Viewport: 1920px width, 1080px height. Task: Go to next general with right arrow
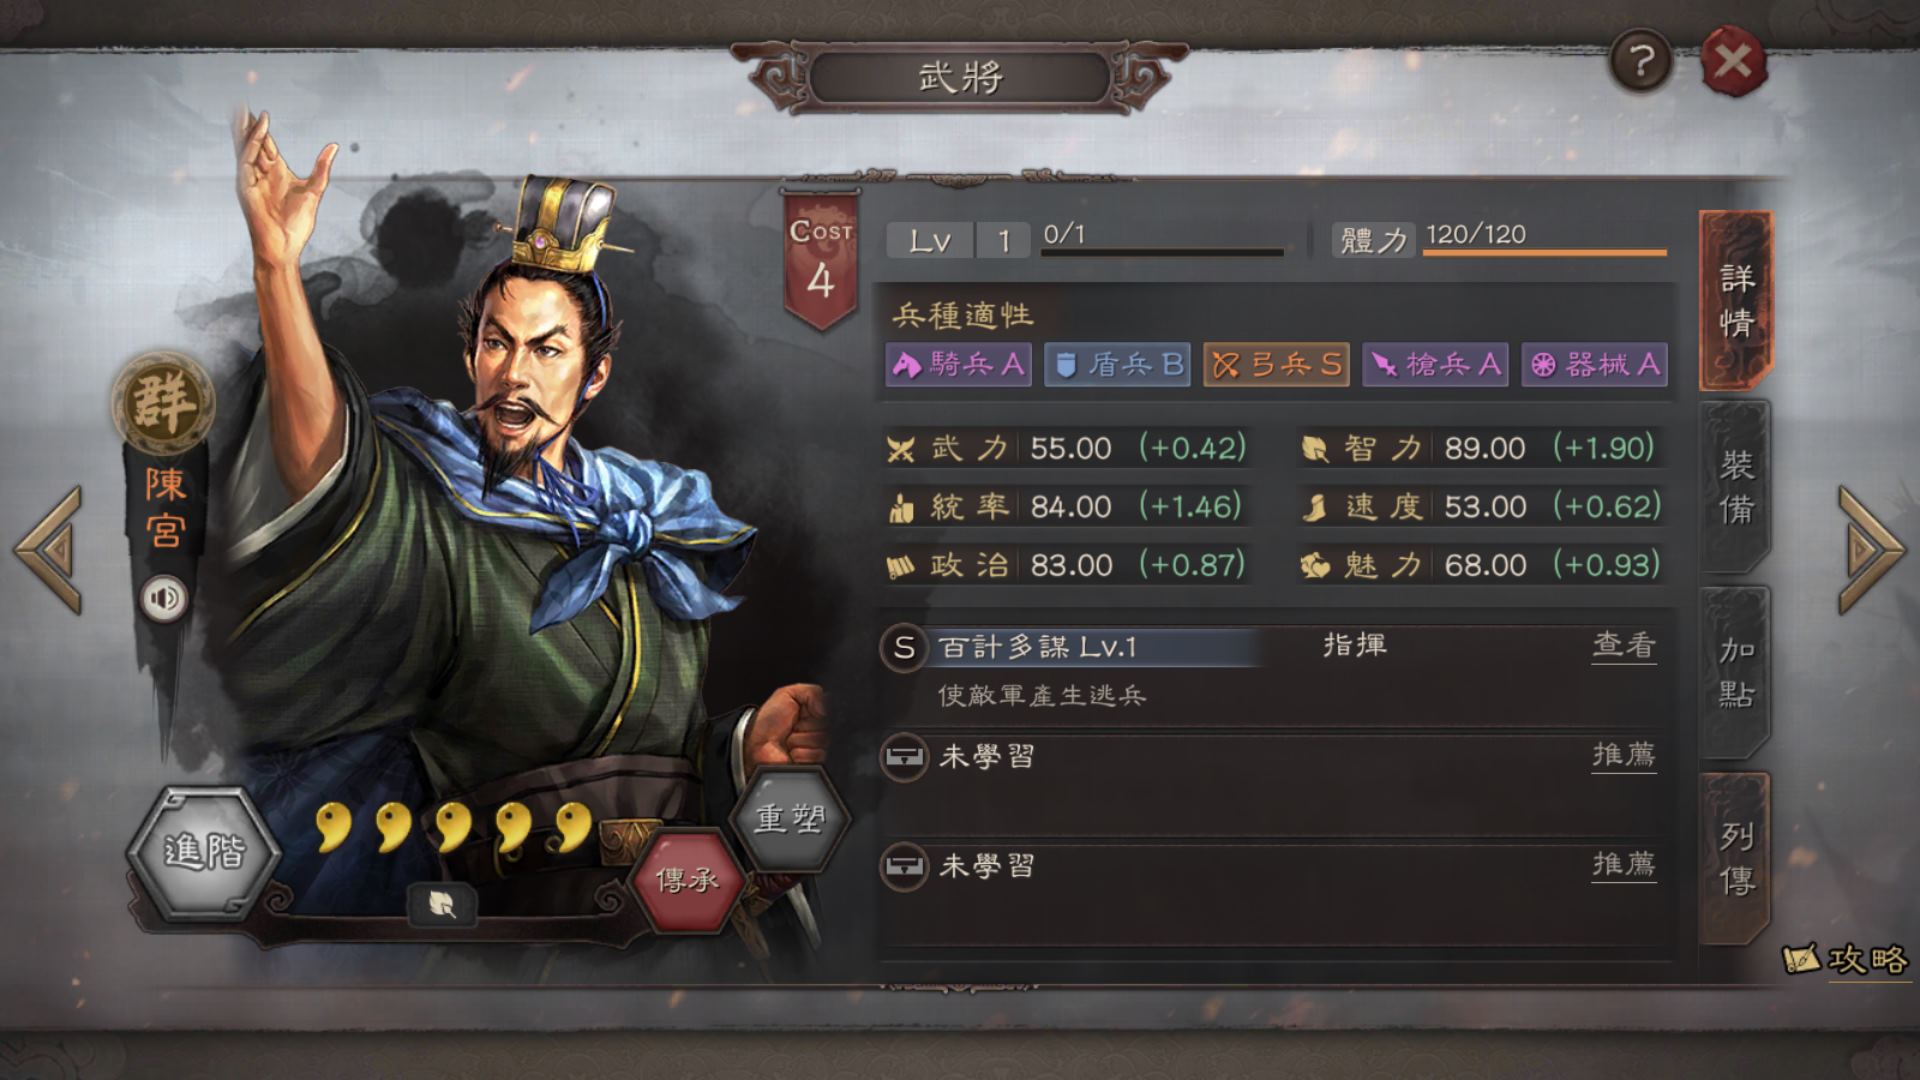(1871, 549)
